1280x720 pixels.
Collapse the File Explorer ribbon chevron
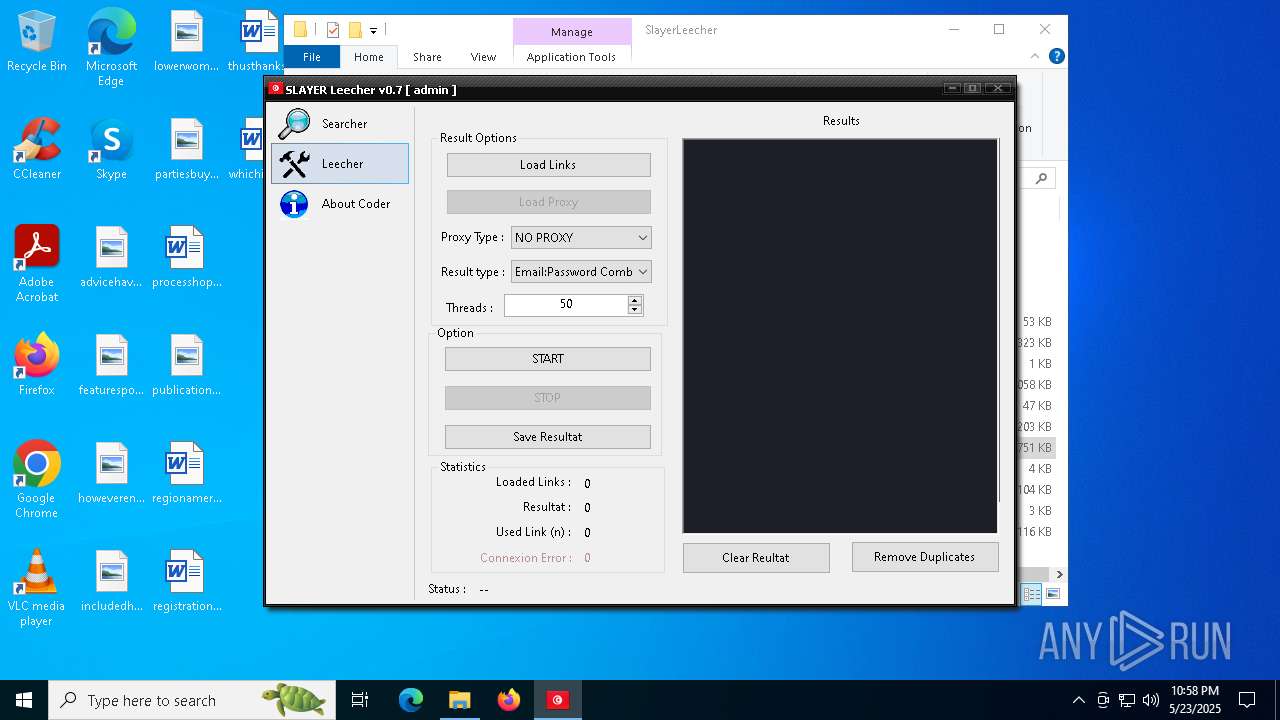[x=1035, y=57]
